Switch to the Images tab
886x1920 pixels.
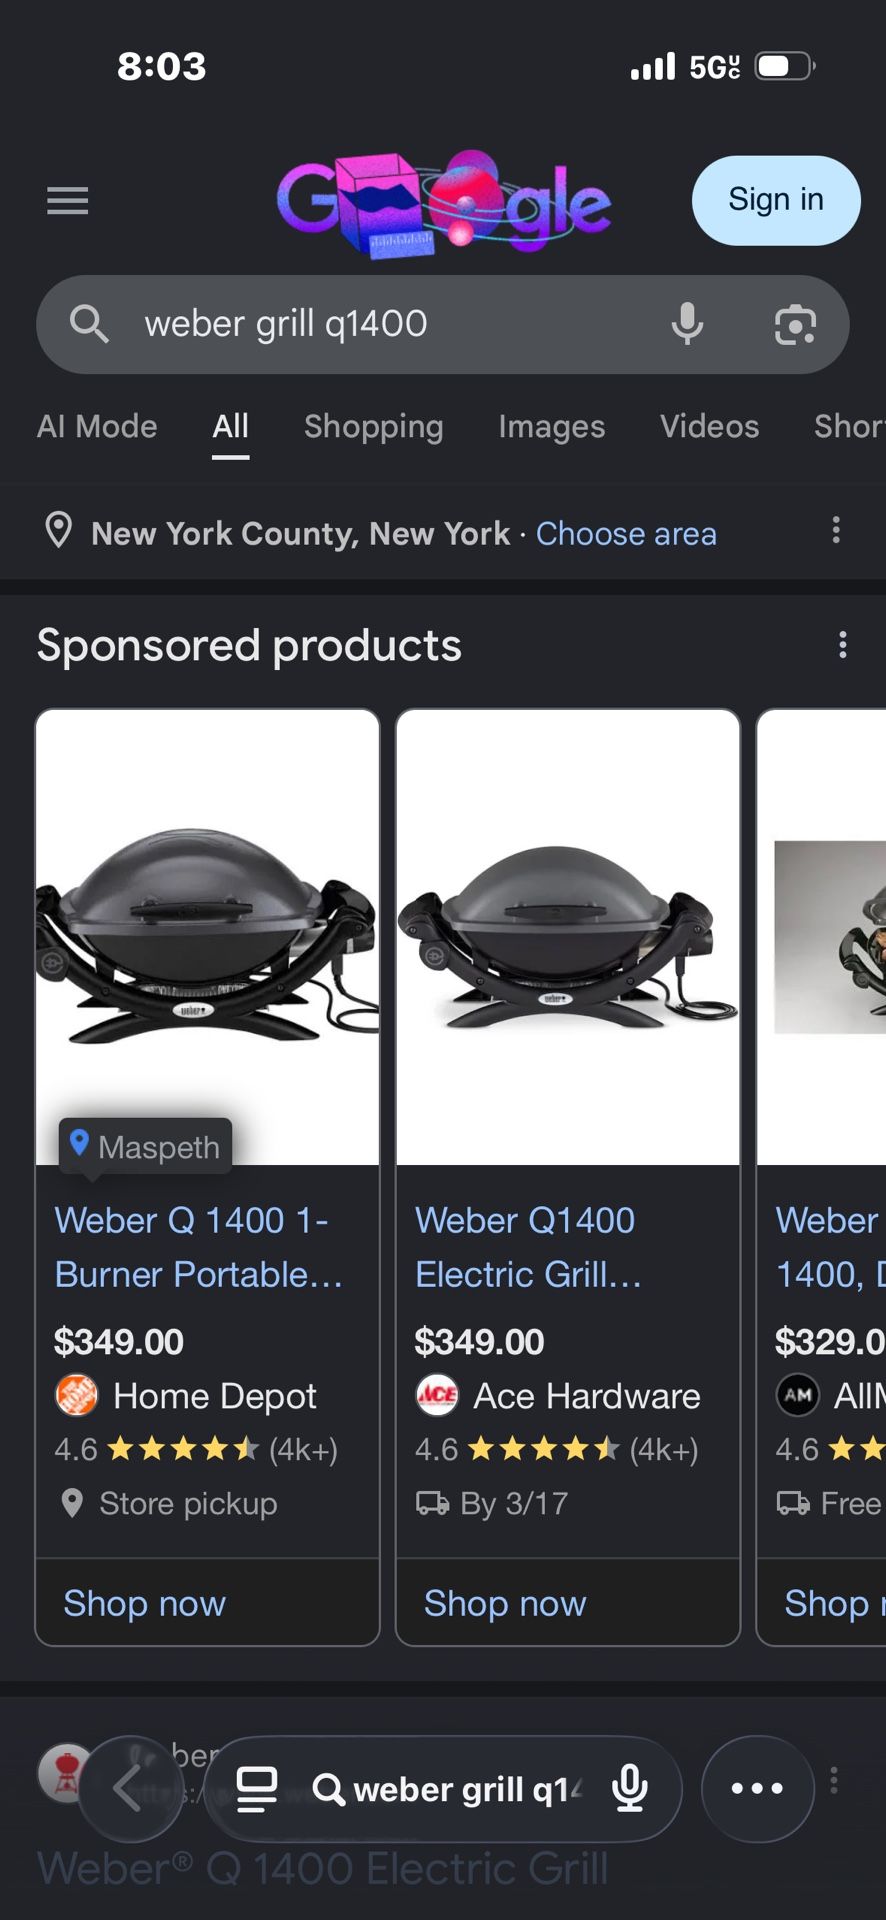tap(551, 427)
